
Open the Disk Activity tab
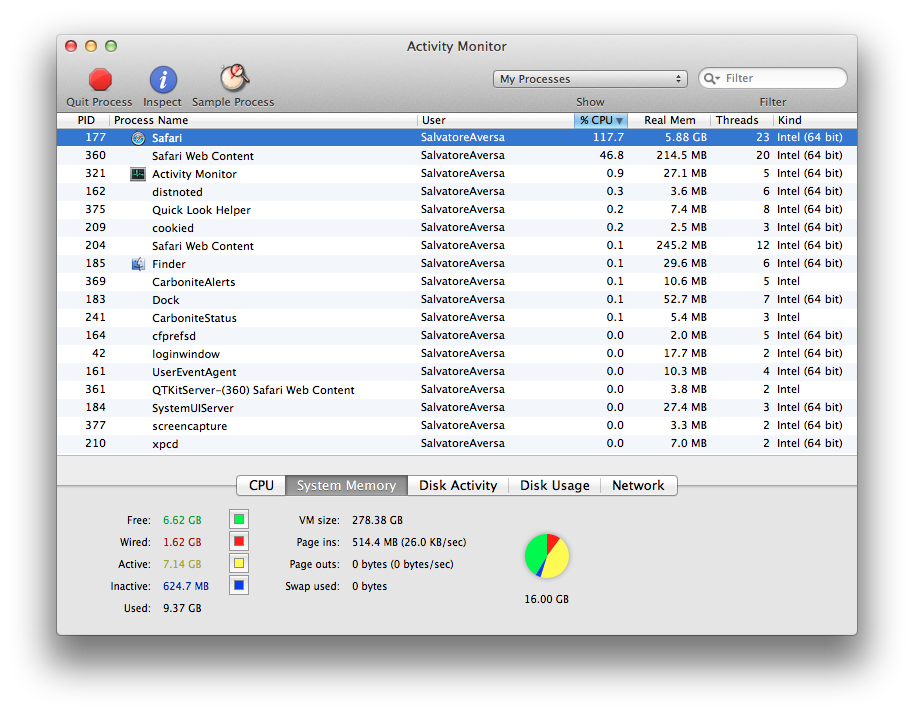pyautogui.click(x=458, y=486)
